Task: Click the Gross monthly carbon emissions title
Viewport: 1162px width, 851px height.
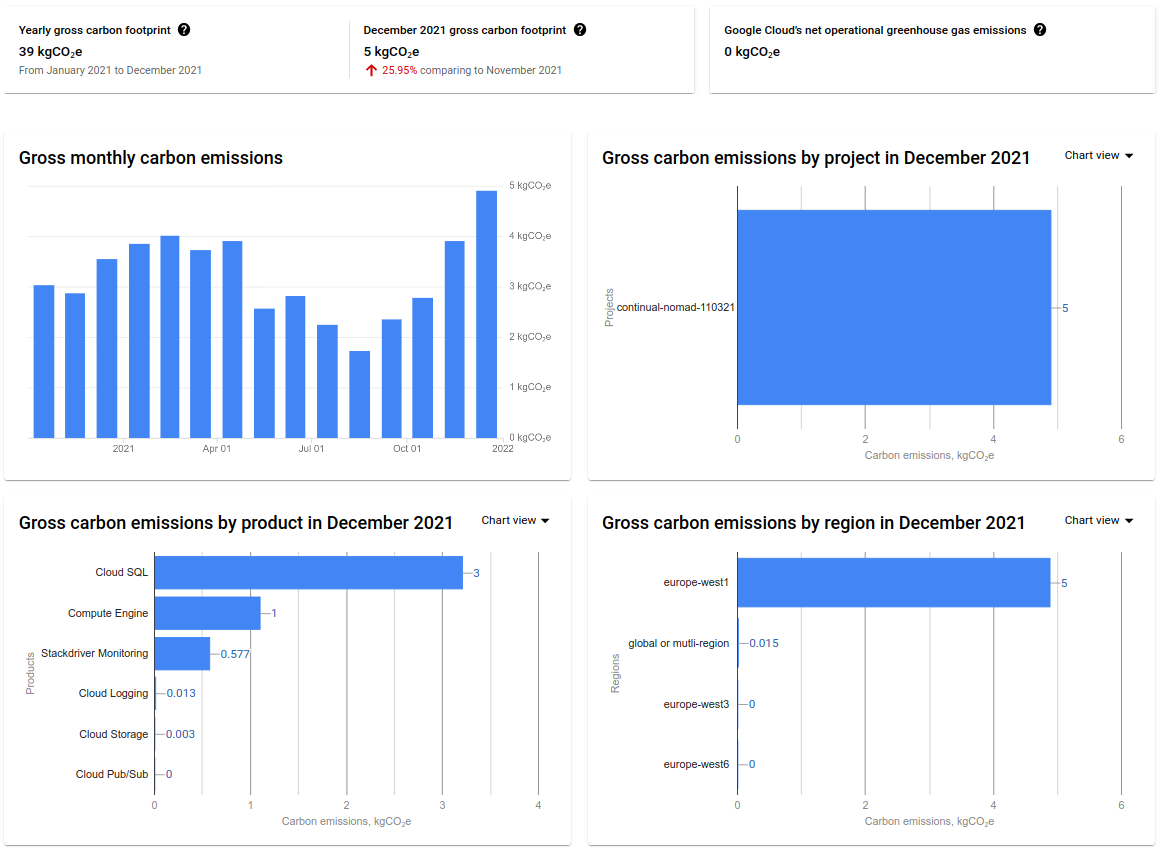Action: 151,158
